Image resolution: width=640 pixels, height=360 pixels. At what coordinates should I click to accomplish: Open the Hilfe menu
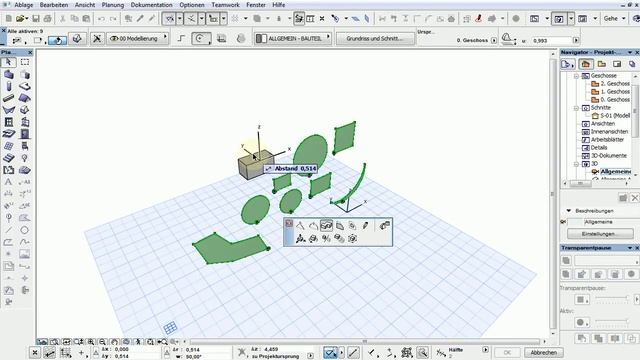(x=278, y=5)
